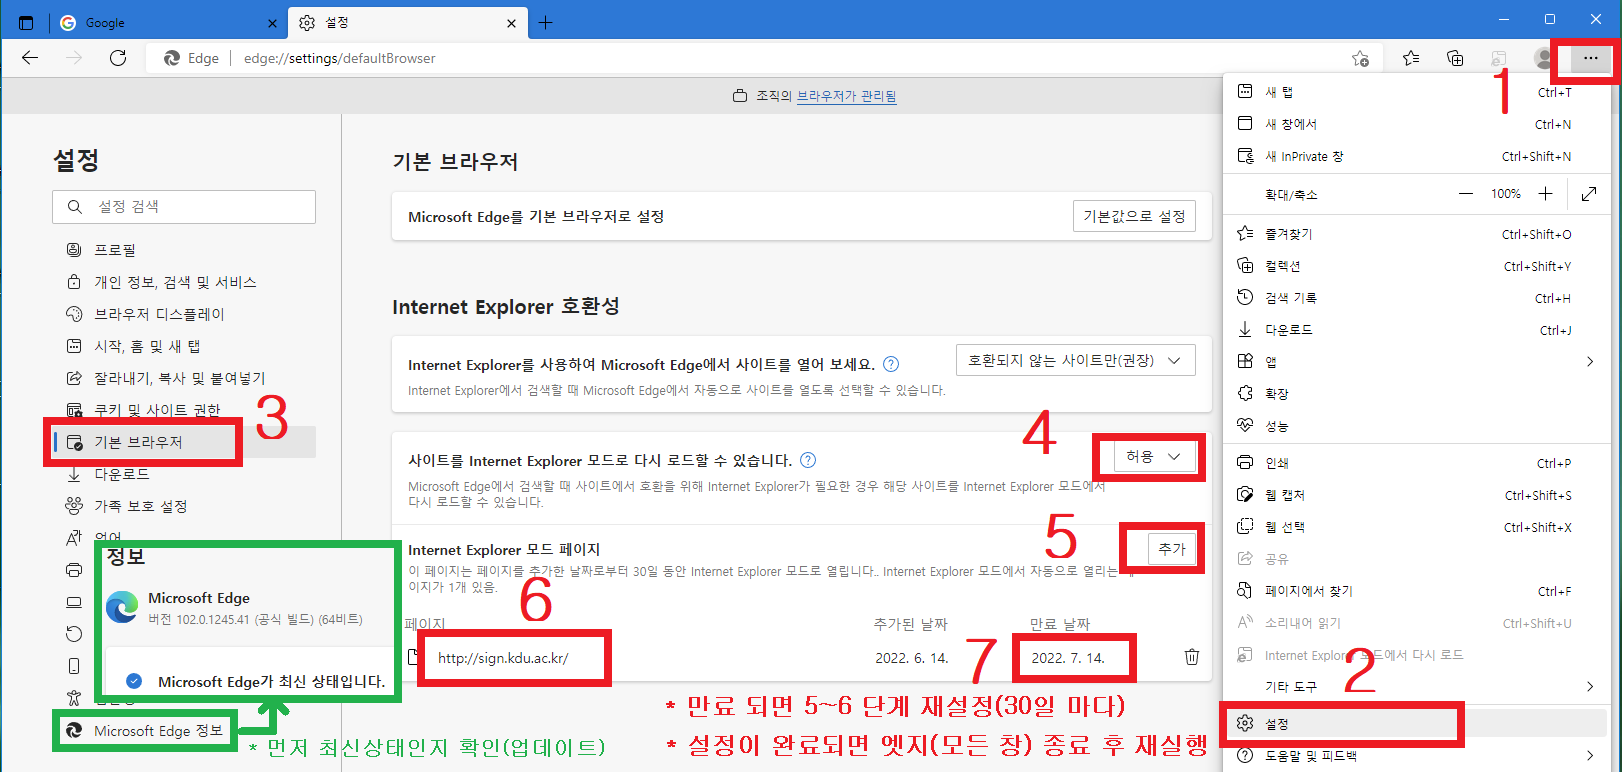Image resolution: width=1622 pixels, height=772 pixels.
Task: Add this page to favorites star icon
Action: tap(1360, 58)
